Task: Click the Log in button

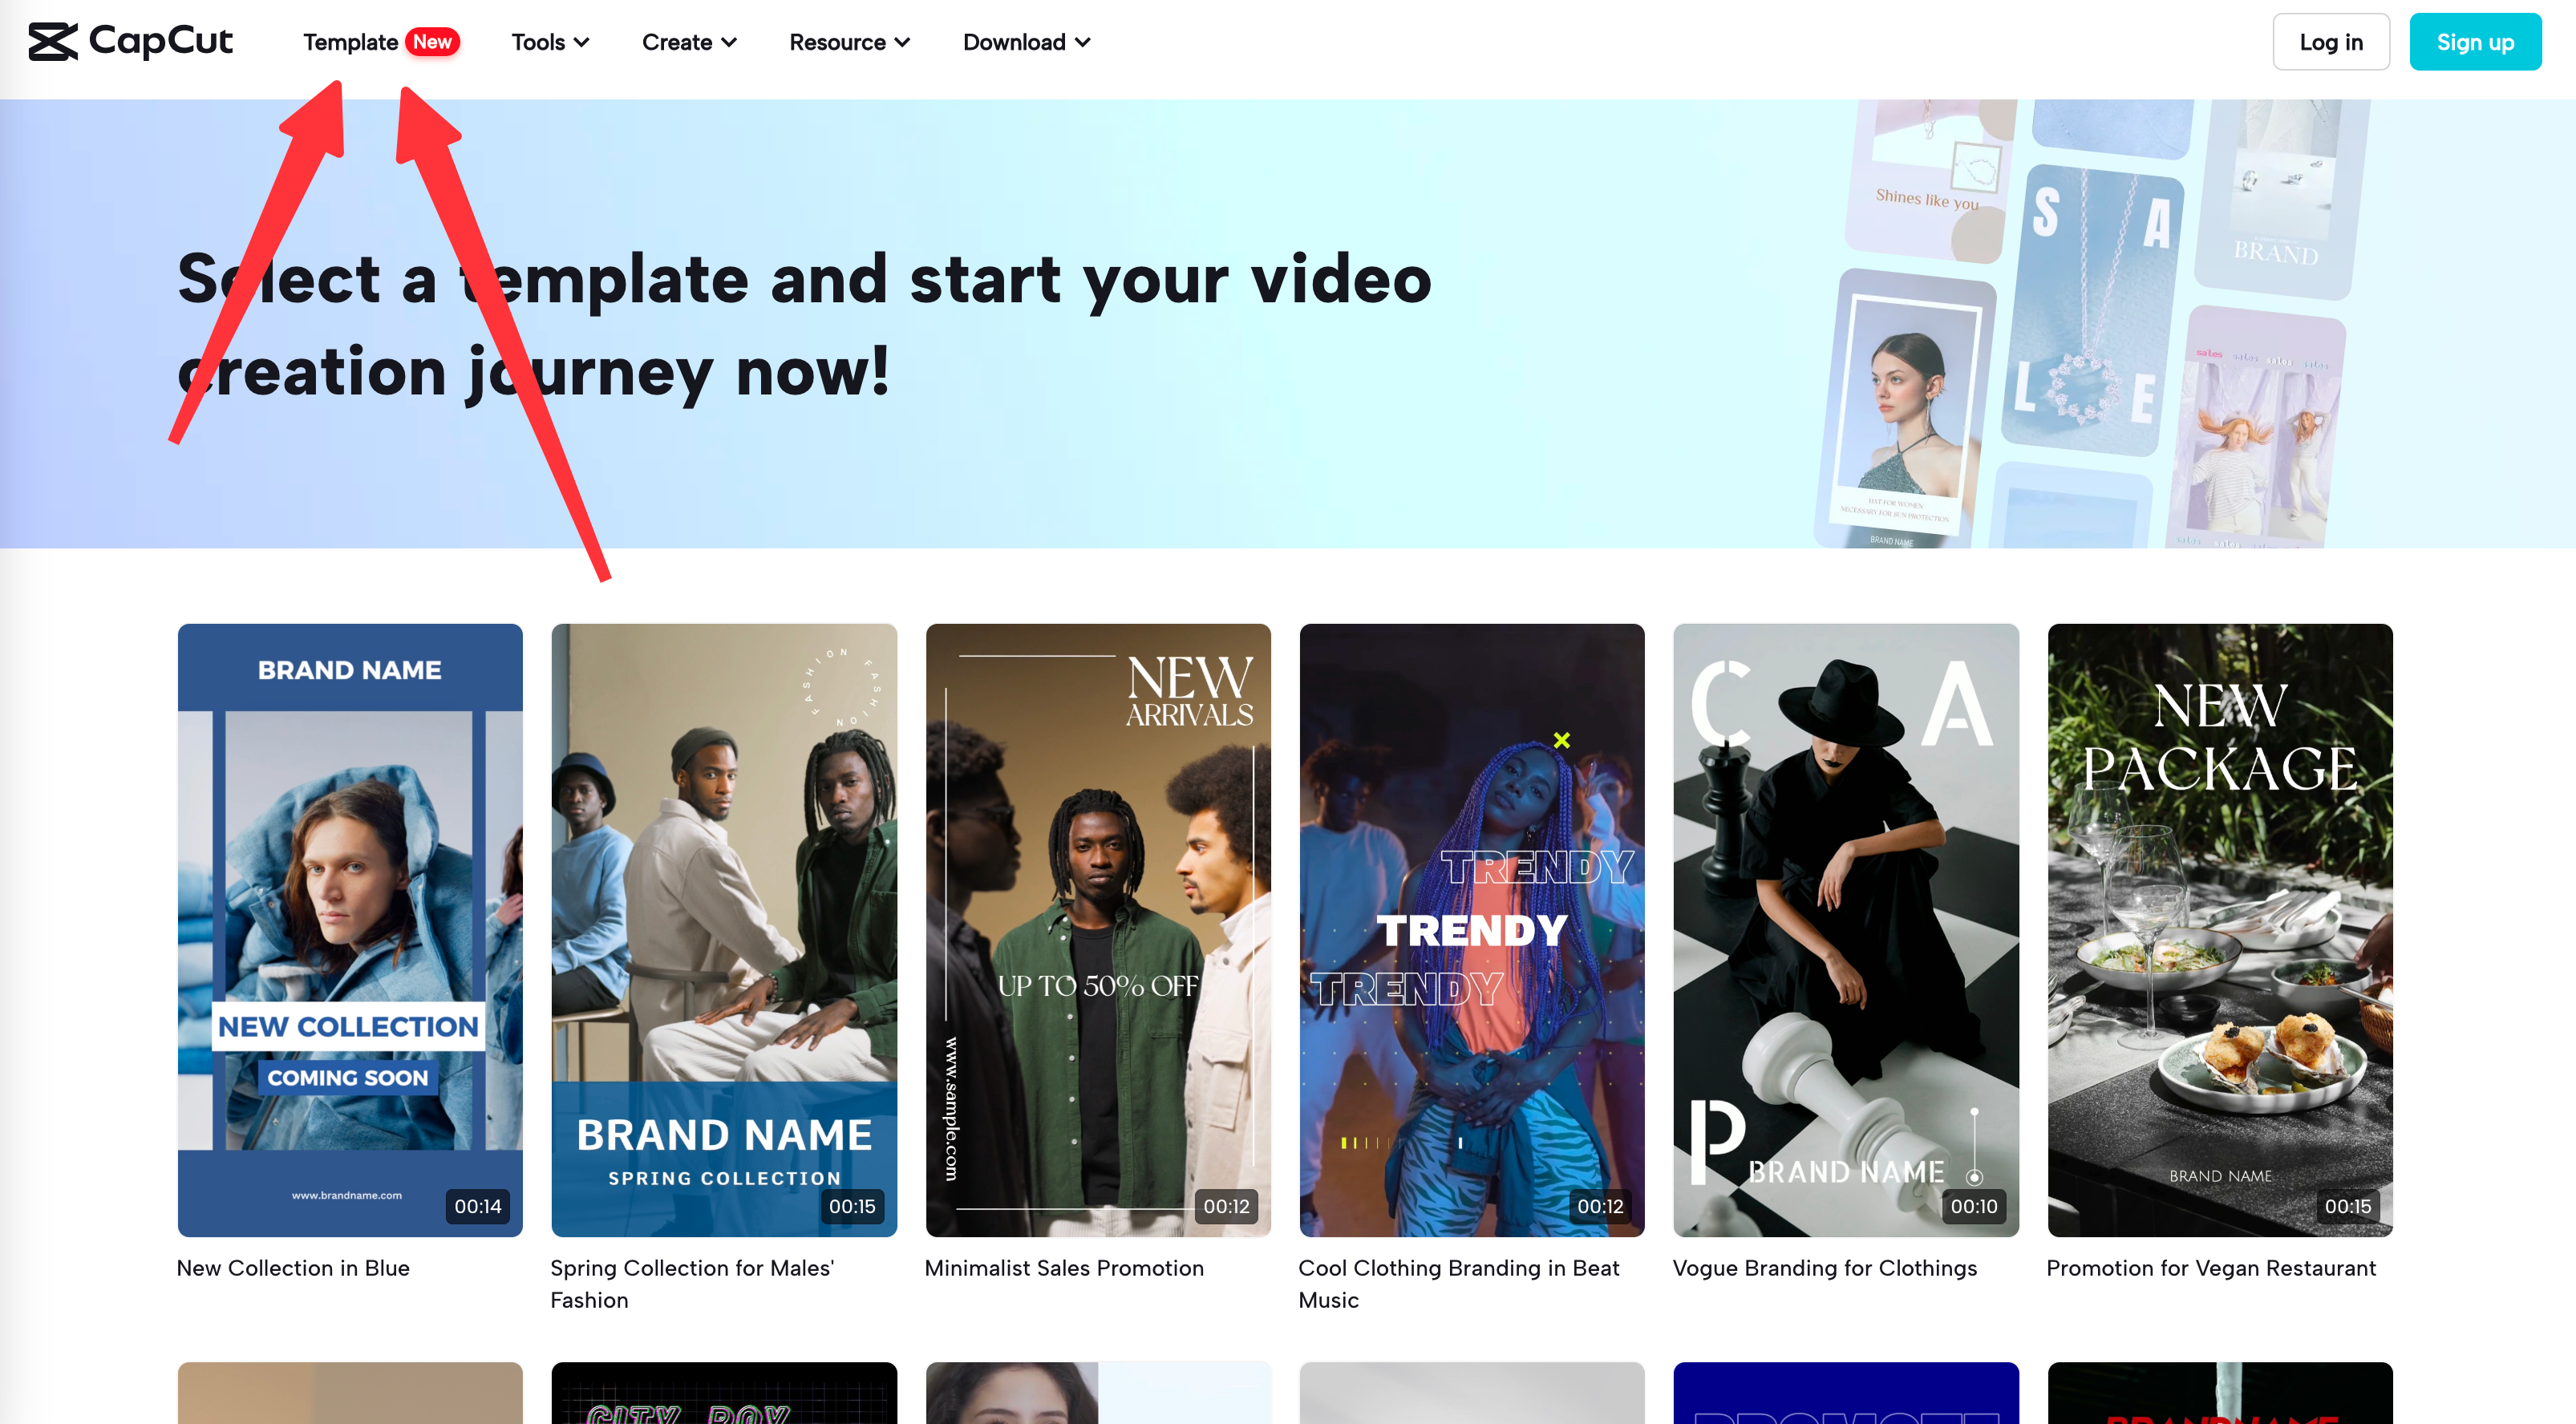Action: (2330, 42)
